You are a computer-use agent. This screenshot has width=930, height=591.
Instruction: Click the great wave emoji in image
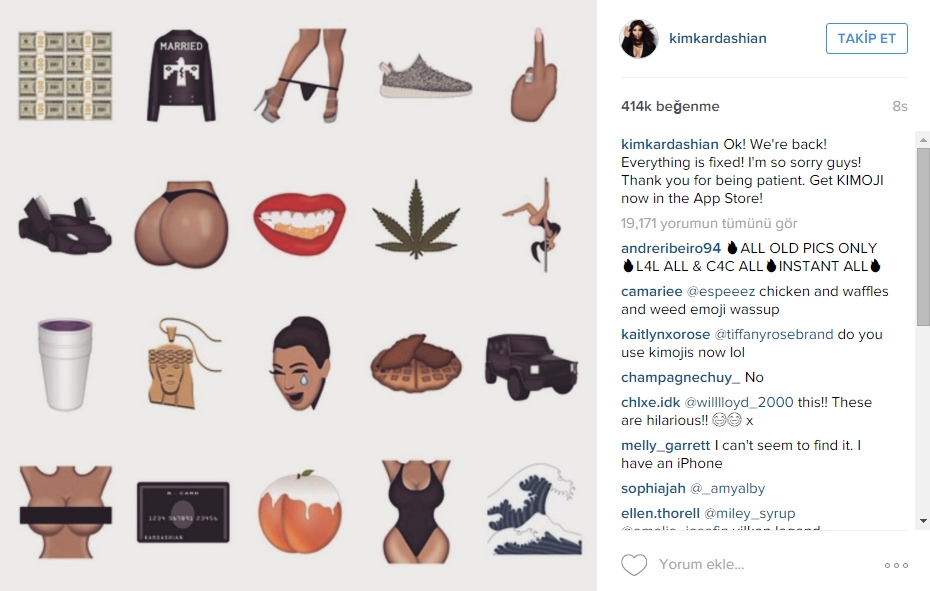coord(534,509)
